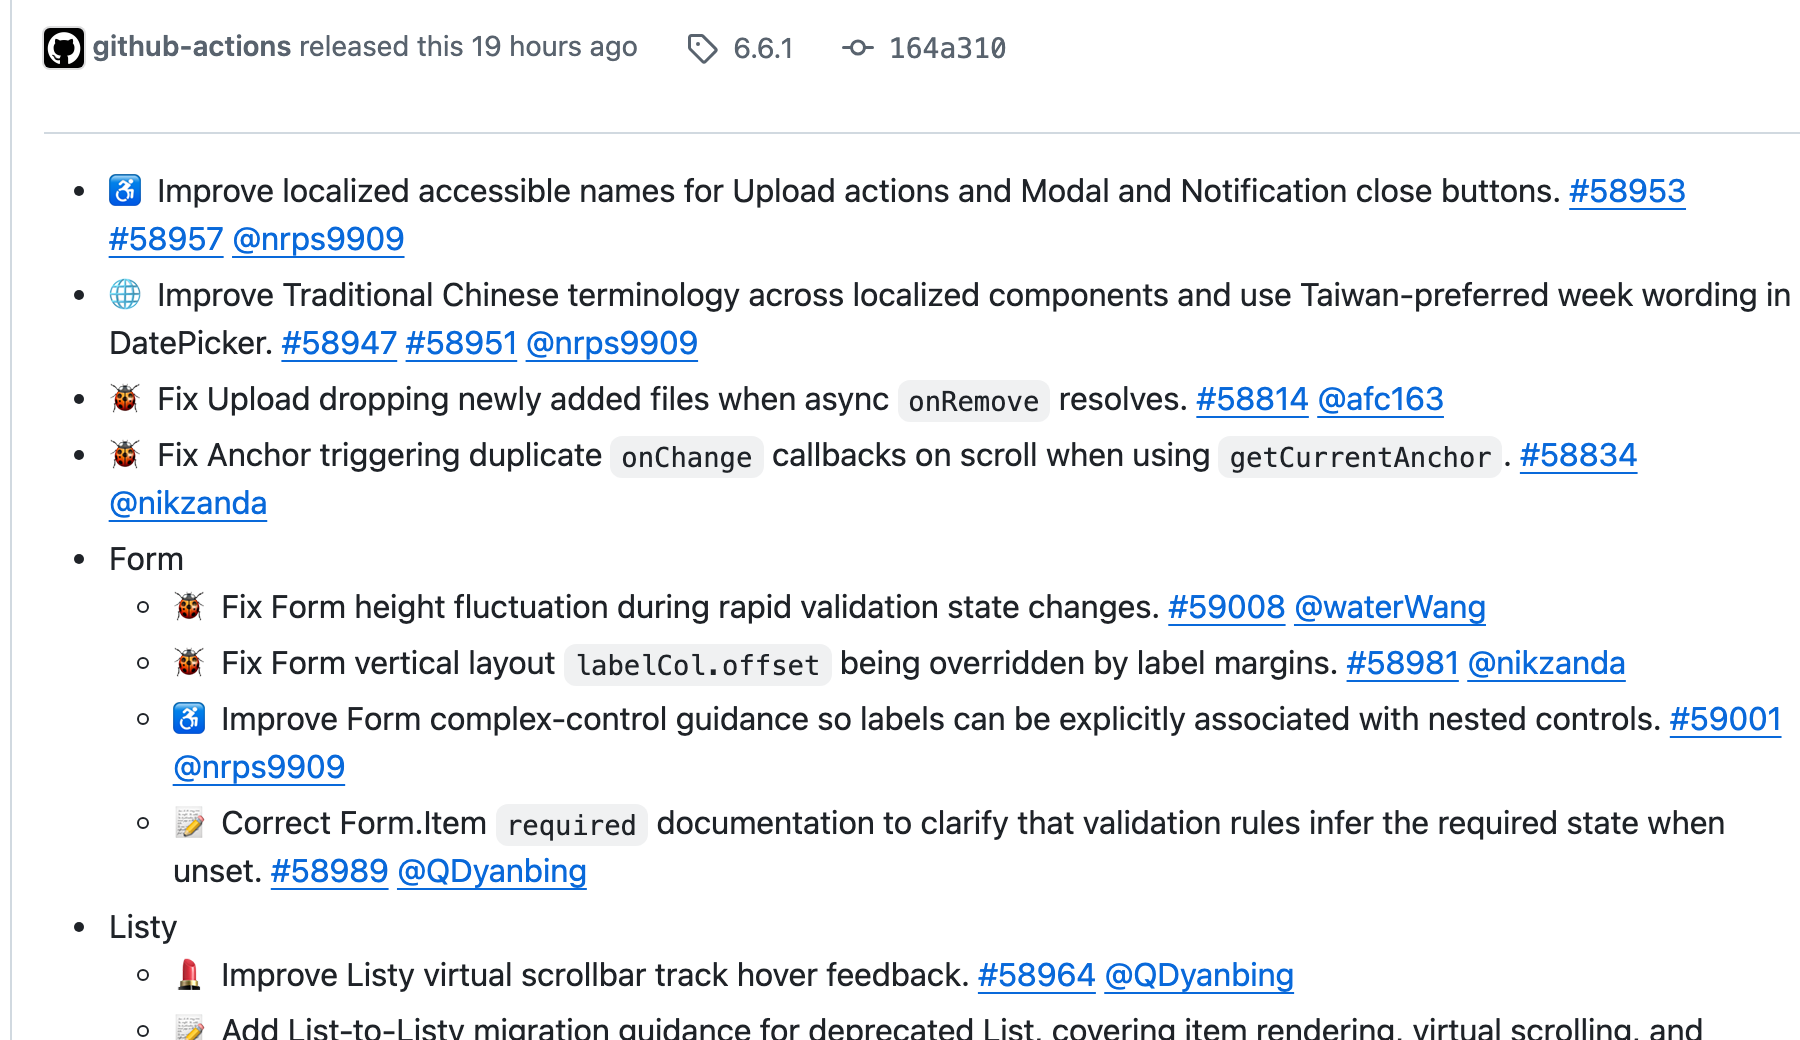Open pull request #58964 for Listy
Viewport: 1800px width, 1040px height.
(1036, 975)
